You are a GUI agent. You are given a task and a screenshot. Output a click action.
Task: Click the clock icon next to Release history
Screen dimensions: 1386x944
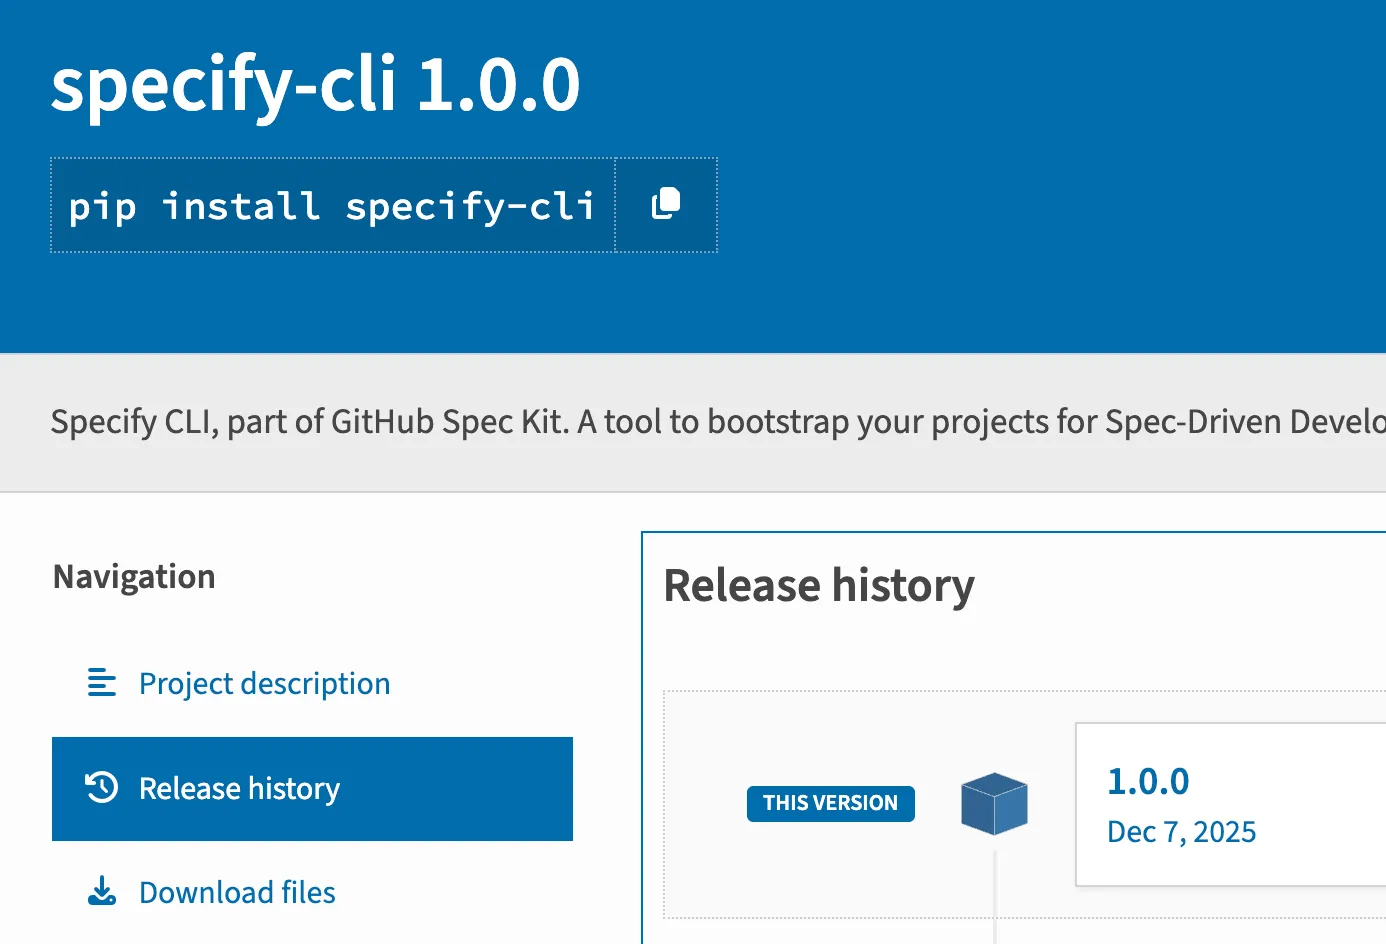(x=100, y=788)
